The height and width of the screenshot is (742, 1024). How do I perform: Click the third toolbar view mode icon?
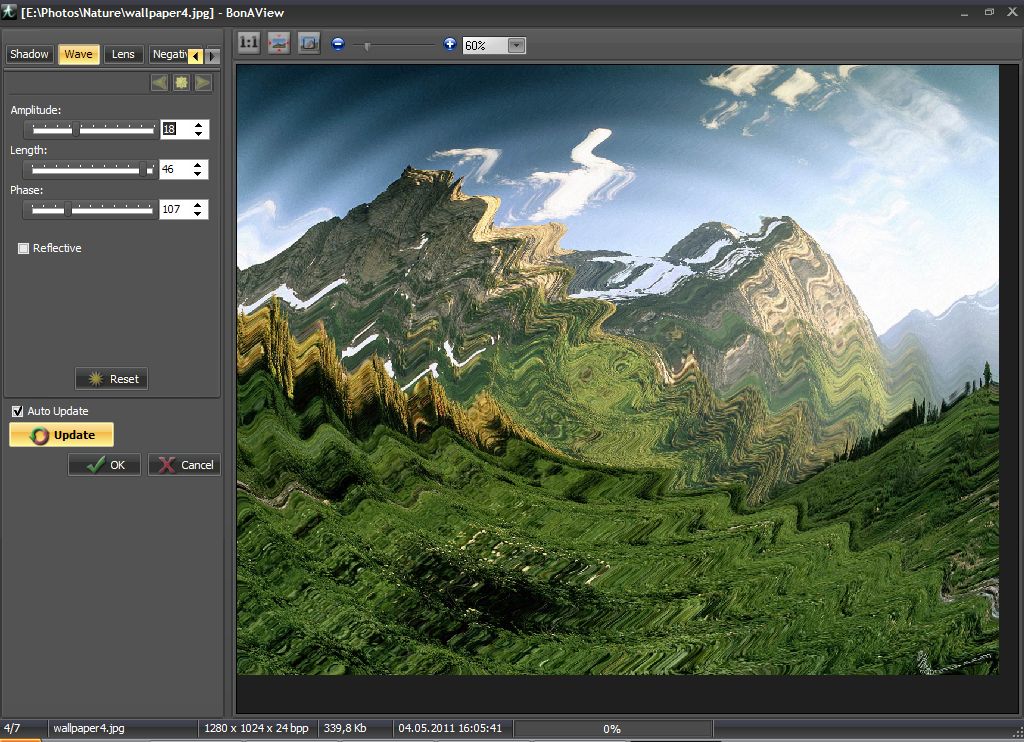click(309, 45)
